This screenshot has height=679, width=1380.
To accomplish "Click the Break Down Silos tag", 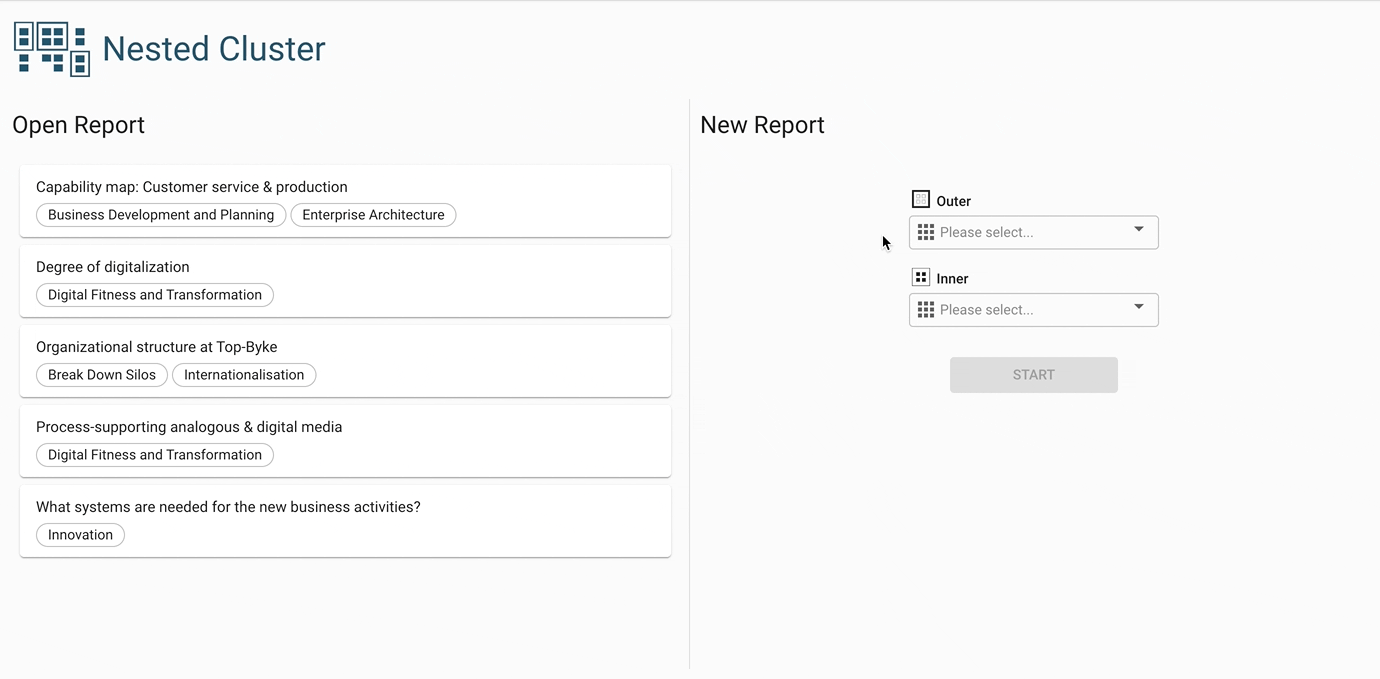I will coord(102,375).
